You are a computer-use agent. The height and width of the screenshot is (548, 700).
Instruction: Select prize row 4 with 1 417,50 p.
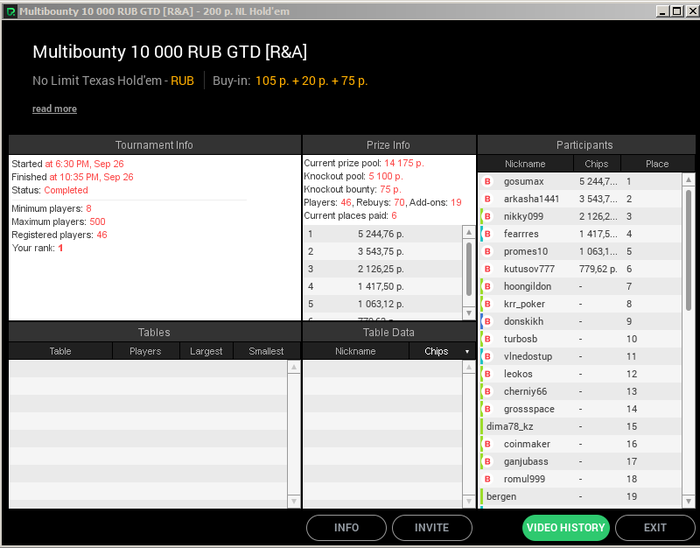[x=383, y=286]
